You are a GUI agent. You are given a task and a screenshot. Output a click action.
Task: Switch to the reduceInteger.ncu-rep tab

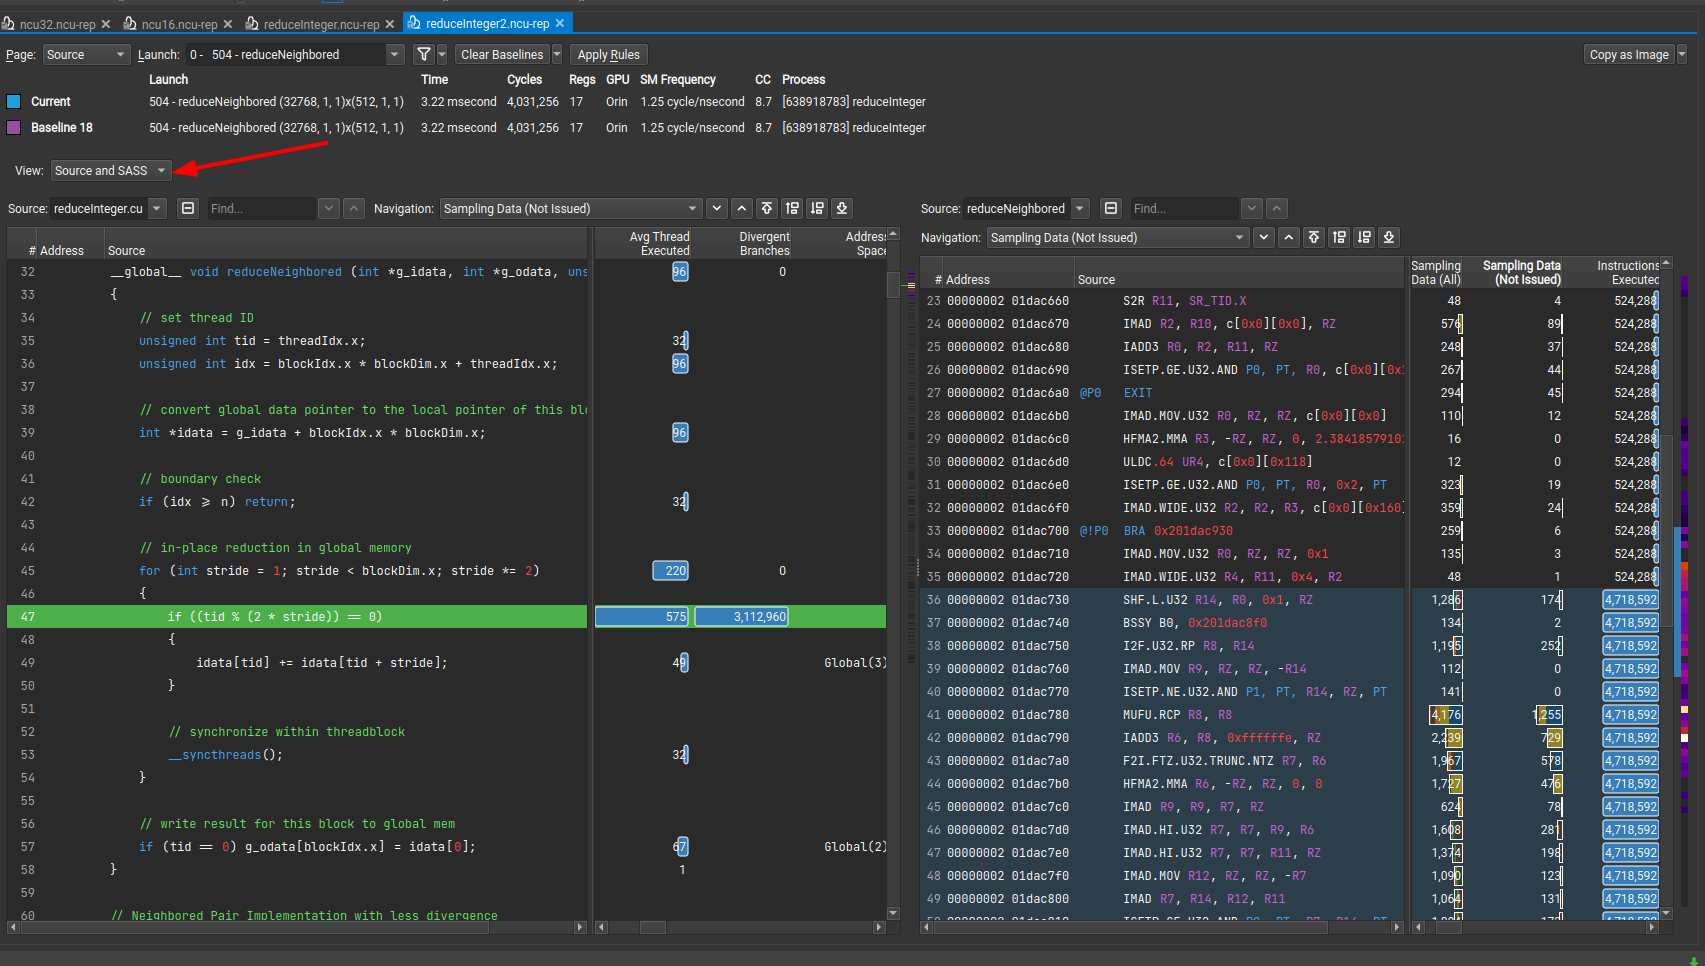point(320,23)
